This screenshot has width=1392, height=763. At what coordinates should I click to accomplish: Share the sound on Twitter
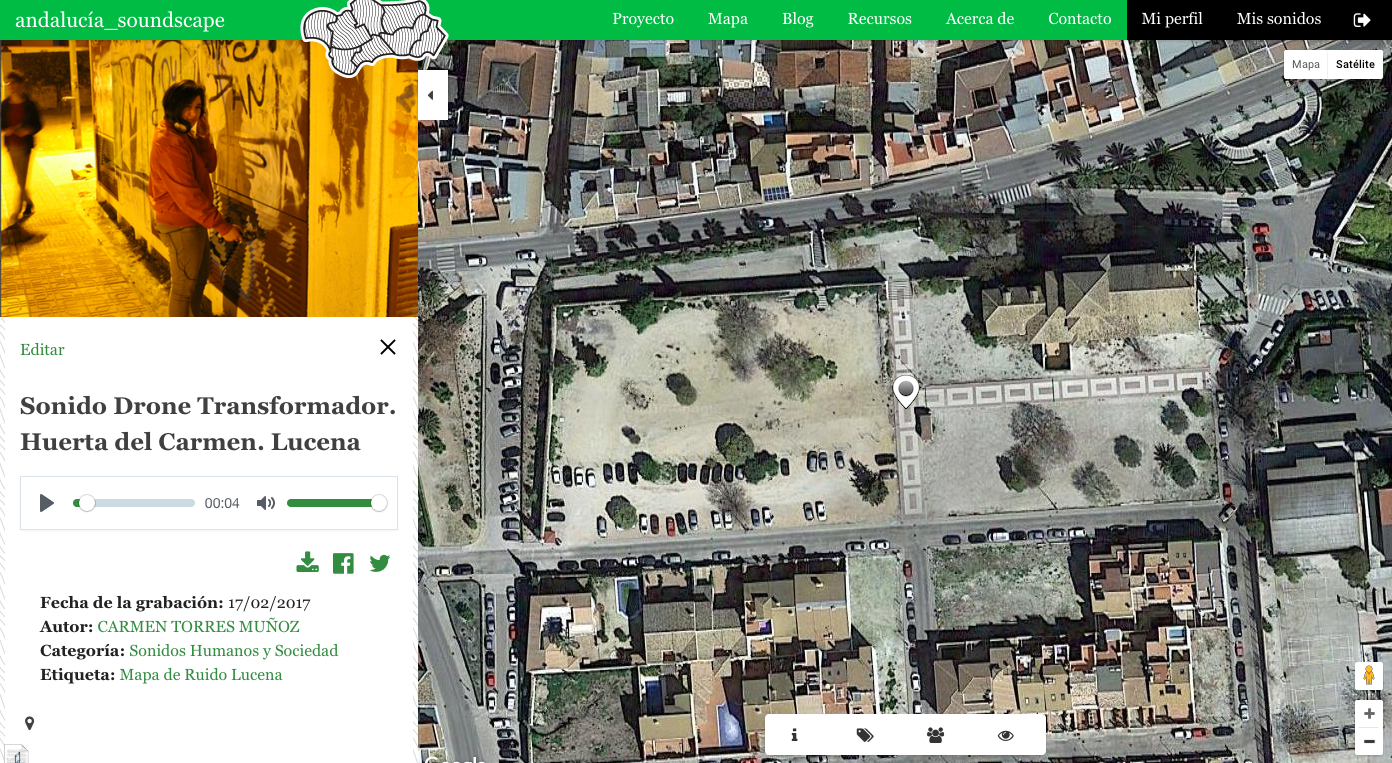coord(379,563)
